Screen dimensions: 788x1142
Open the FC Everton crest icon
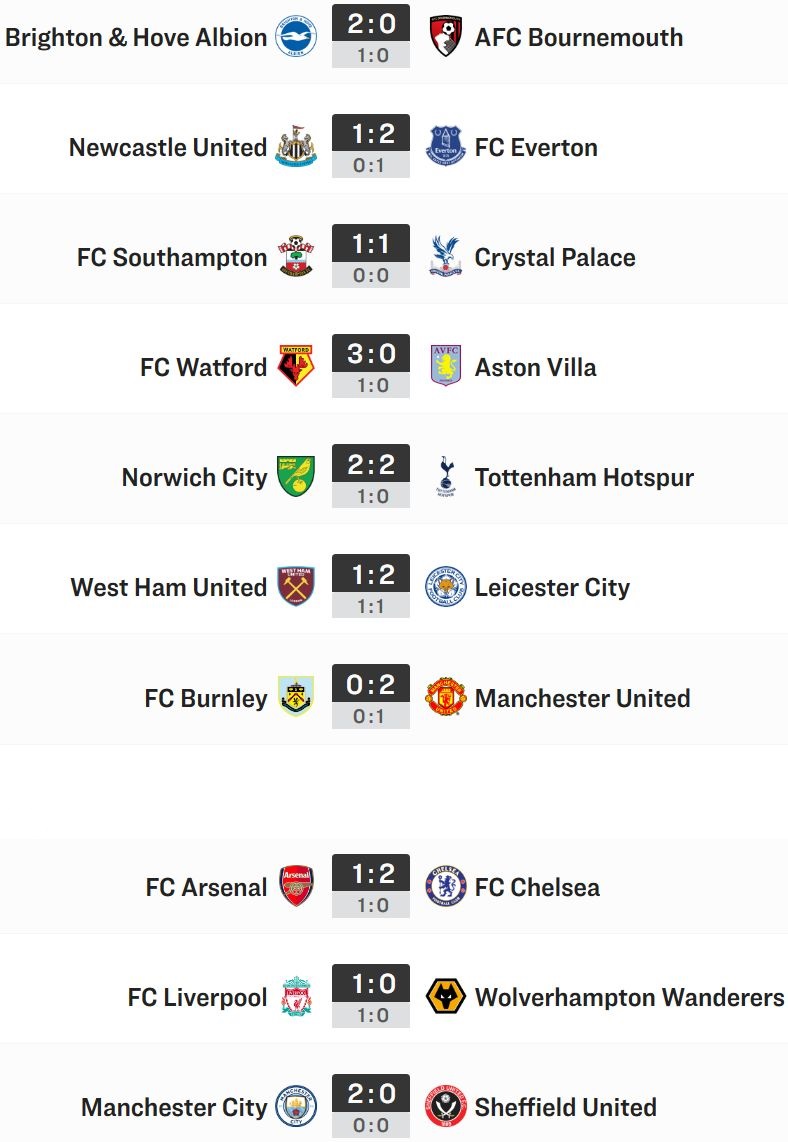point(446,146)
